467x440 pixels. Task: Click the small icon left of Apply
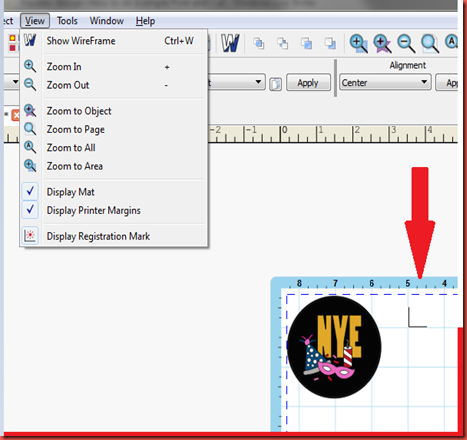(x=275, y=84)
